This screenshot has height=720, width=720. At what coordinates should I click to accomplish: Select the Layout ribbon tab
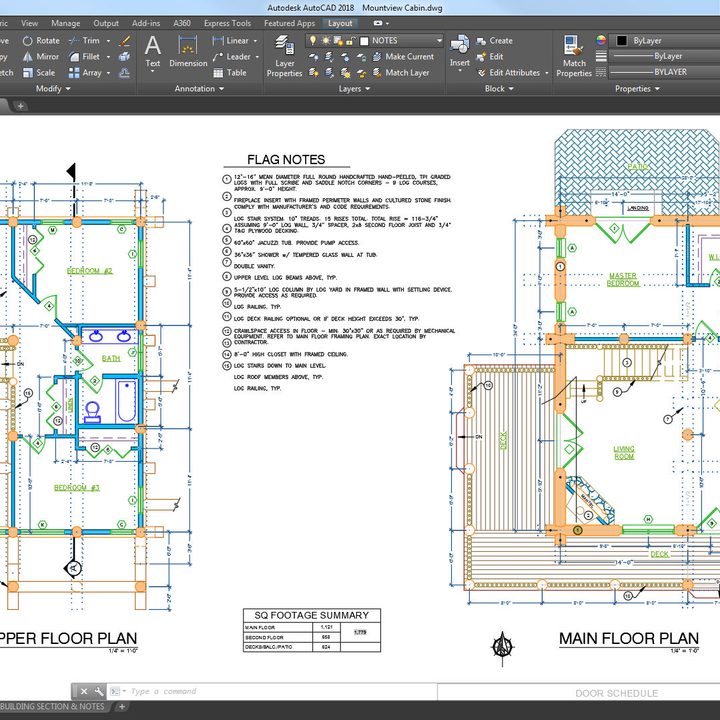340,23
